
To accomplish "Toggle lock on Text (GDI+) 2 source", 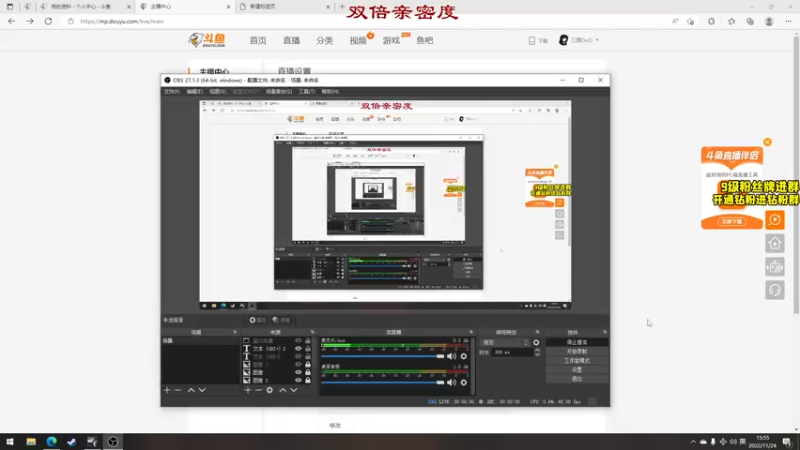I will 308,348.
